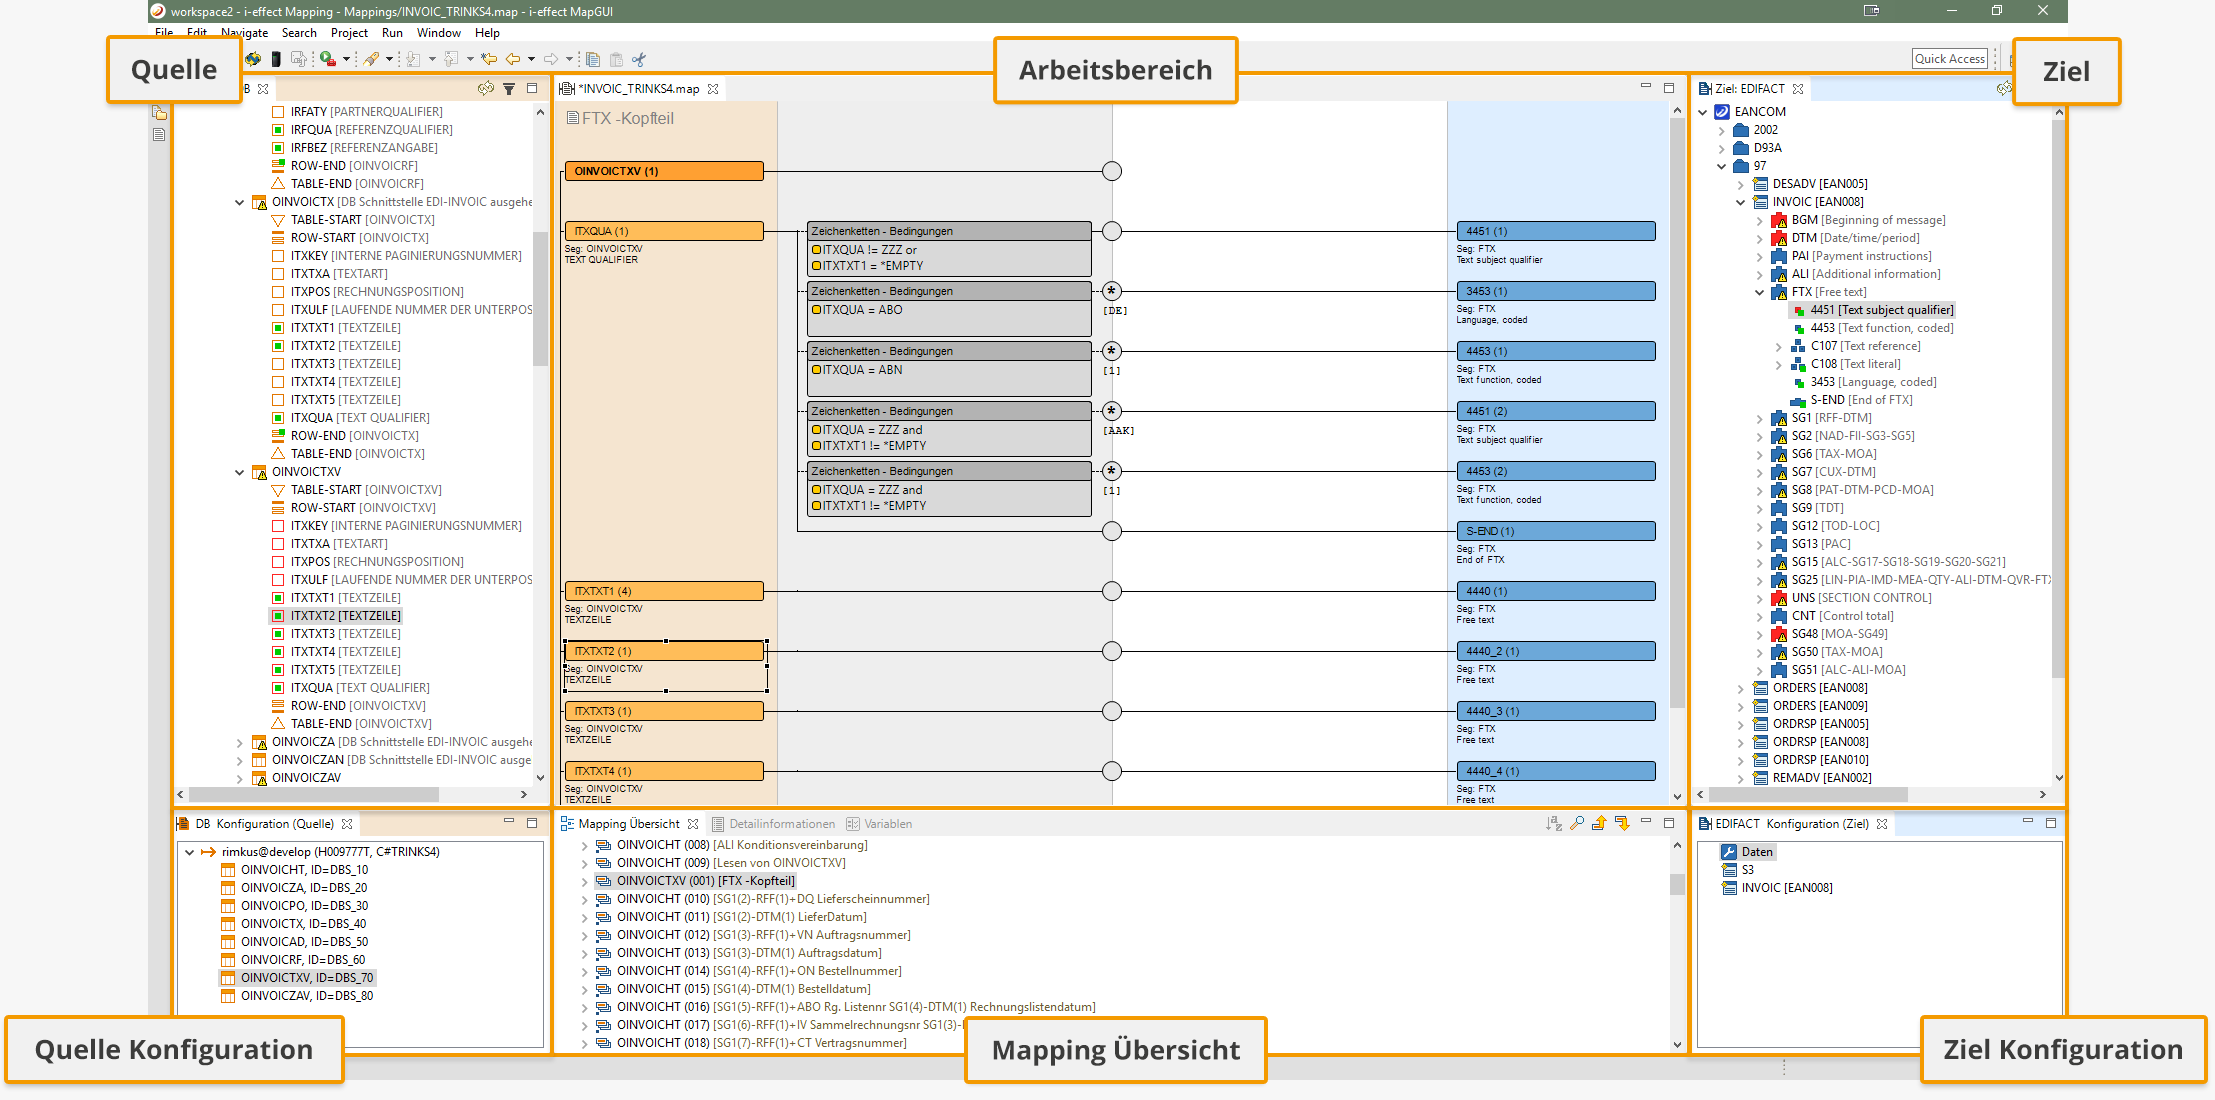
Task: Click the blue 4440_2 (1) target node
Action: pyautogui.click(x=1556, y=651)
